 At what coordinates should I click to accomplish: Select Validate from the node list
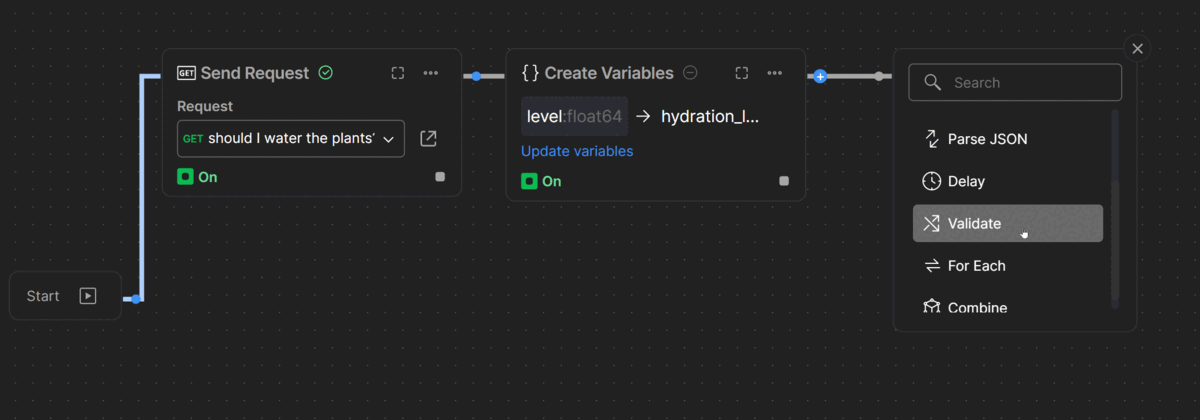pyautogui.click(x=1008, y=224)
